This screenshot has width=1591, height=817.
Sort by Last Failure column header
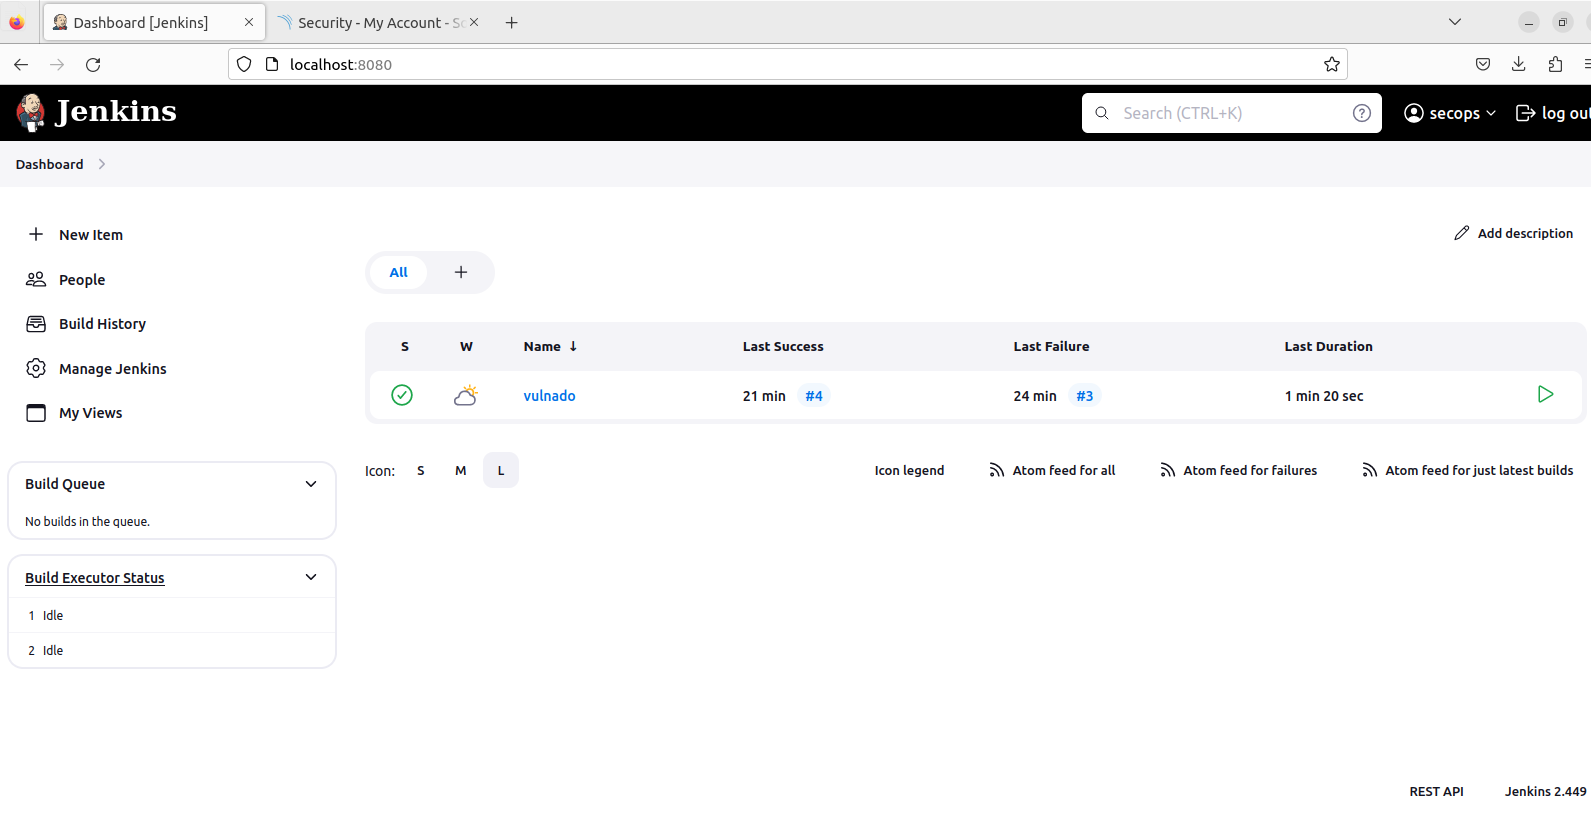(1051, 347)
